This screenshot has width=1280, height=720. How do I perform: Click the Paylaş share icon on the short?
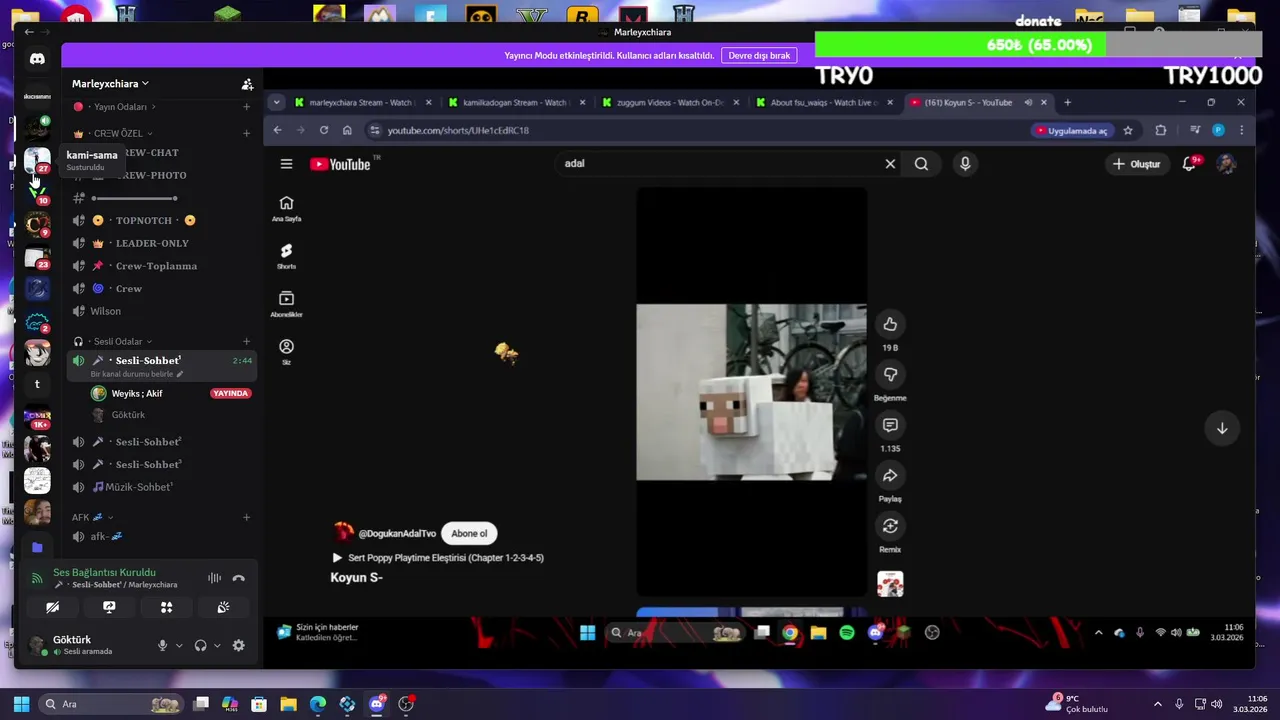pos(890,476)
